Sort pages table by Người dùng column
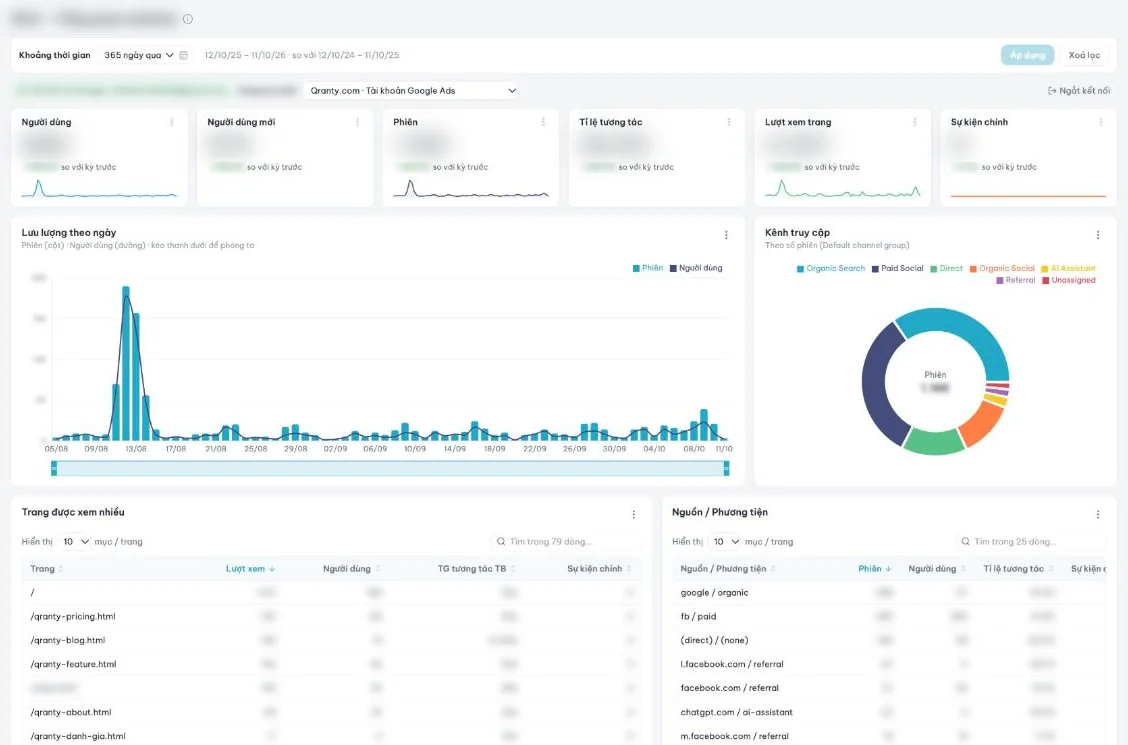Image resolution: width=1128 pixels, height=745 pixels. (351, 569)
